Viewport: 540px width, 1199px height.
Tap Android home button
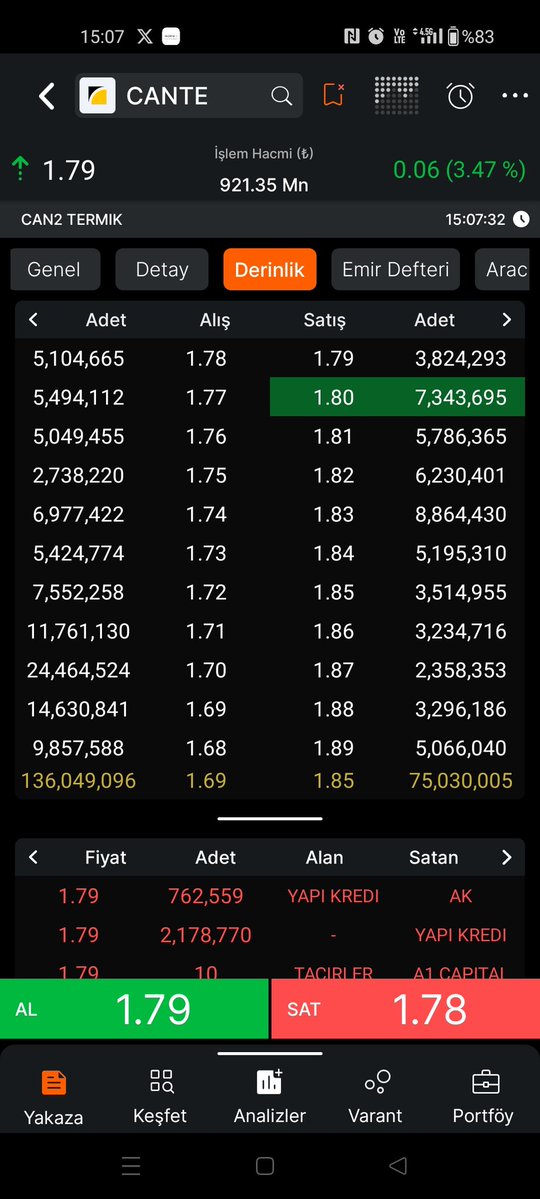[265, 1165]
